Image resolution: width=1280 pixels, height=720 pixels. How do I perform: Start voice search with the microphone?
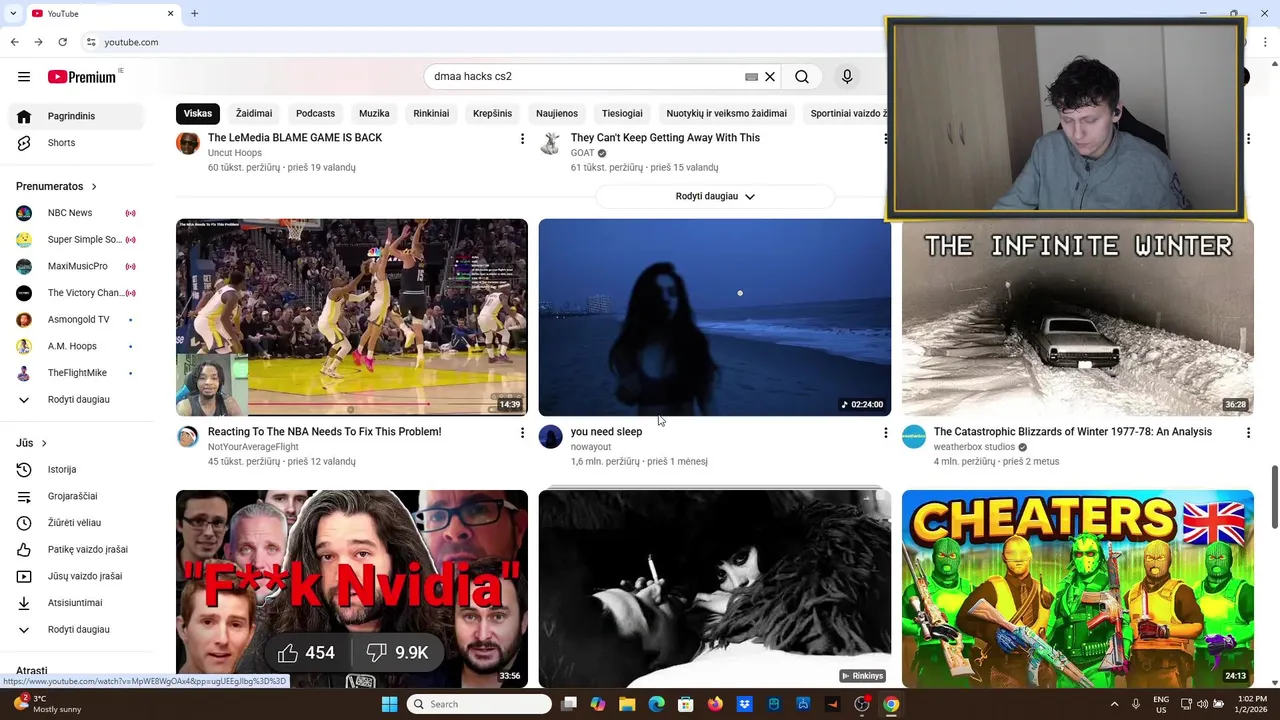click(847, 77)
